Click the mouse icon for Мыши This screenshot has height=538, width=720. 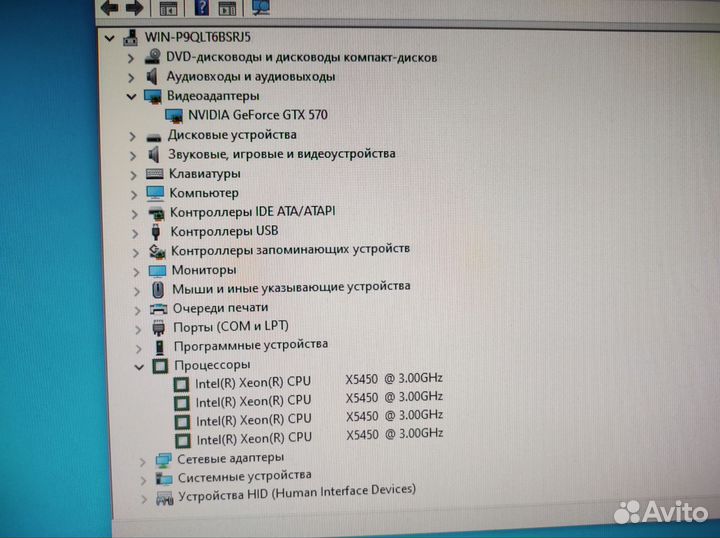158,290
